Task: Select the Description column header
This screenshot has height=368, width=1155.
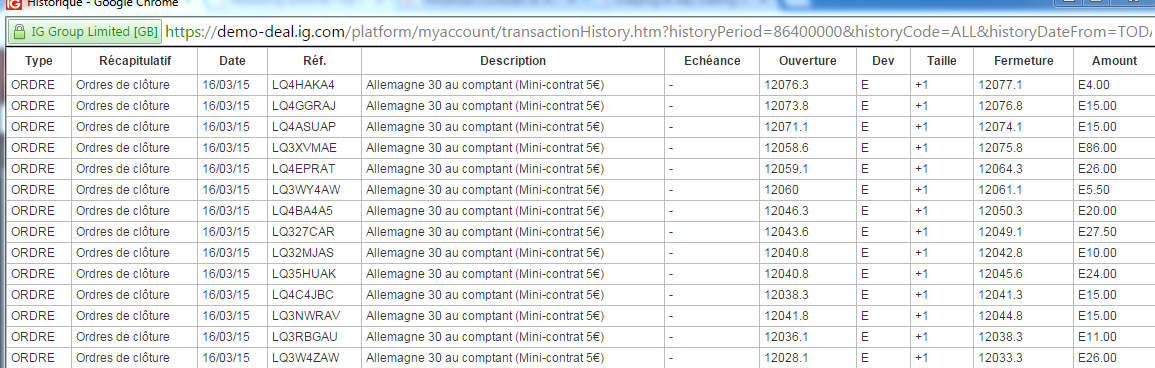Action: click(513, 61)
